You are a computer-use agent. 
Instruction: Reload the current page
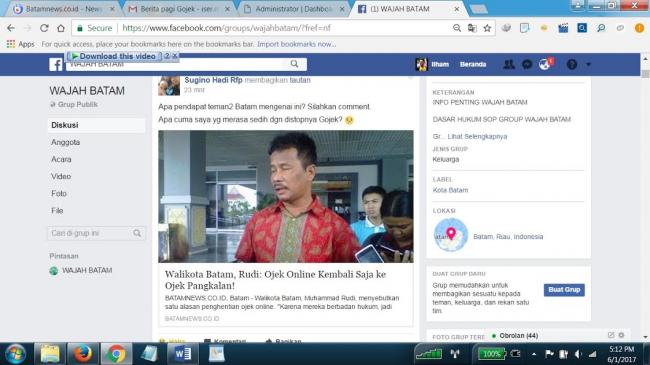(x=44, y=28)
